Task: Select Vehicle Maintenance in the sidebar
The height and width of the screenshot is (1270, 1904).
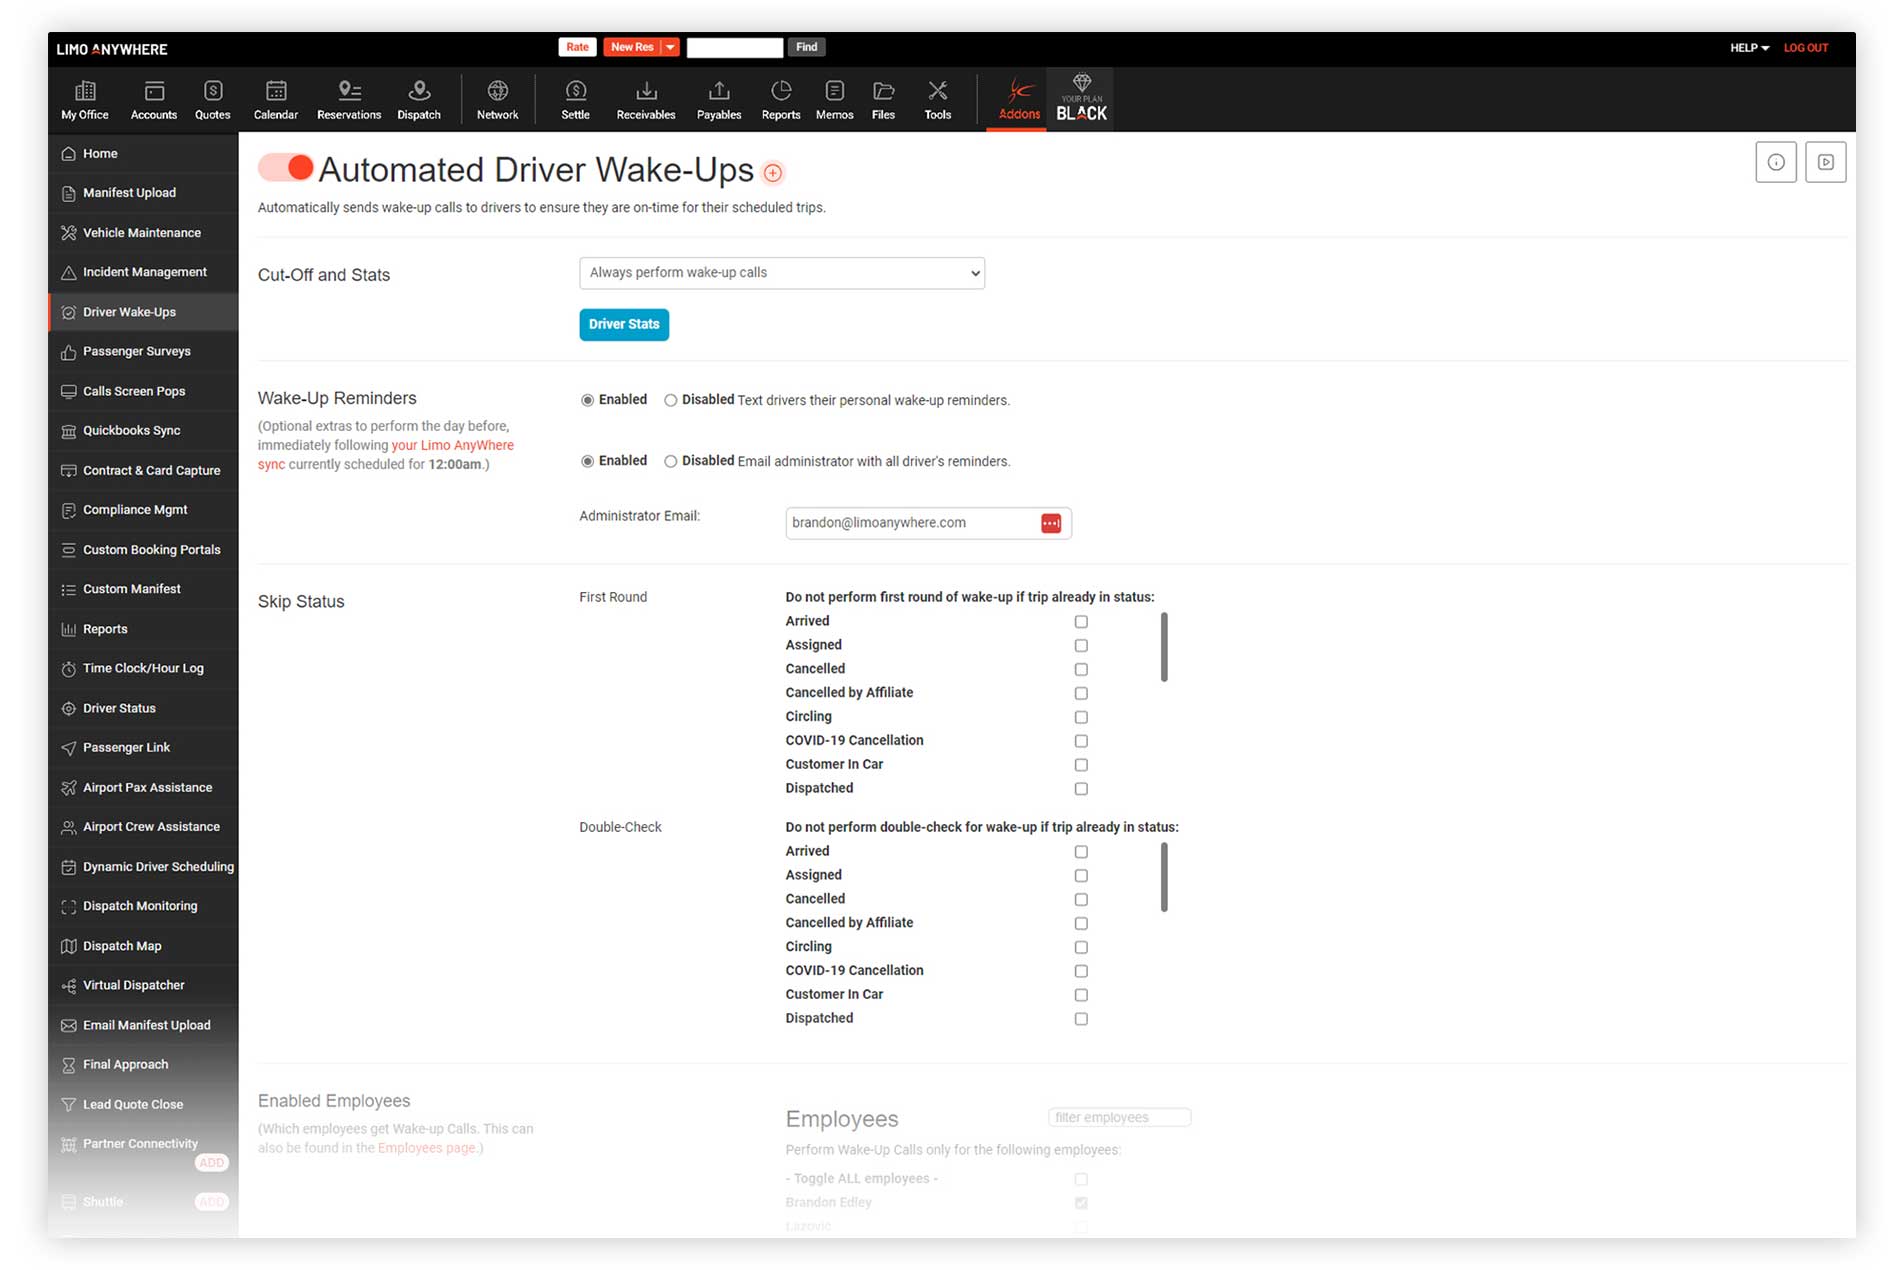Action: coord(141,233)
